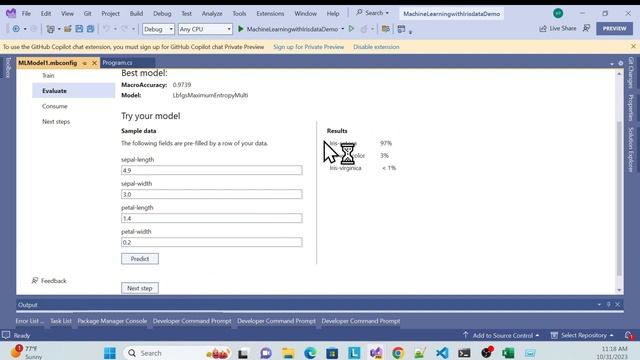Click Sign up for Private Preview link
Screen dimensions: 640x360
(309, 47)
